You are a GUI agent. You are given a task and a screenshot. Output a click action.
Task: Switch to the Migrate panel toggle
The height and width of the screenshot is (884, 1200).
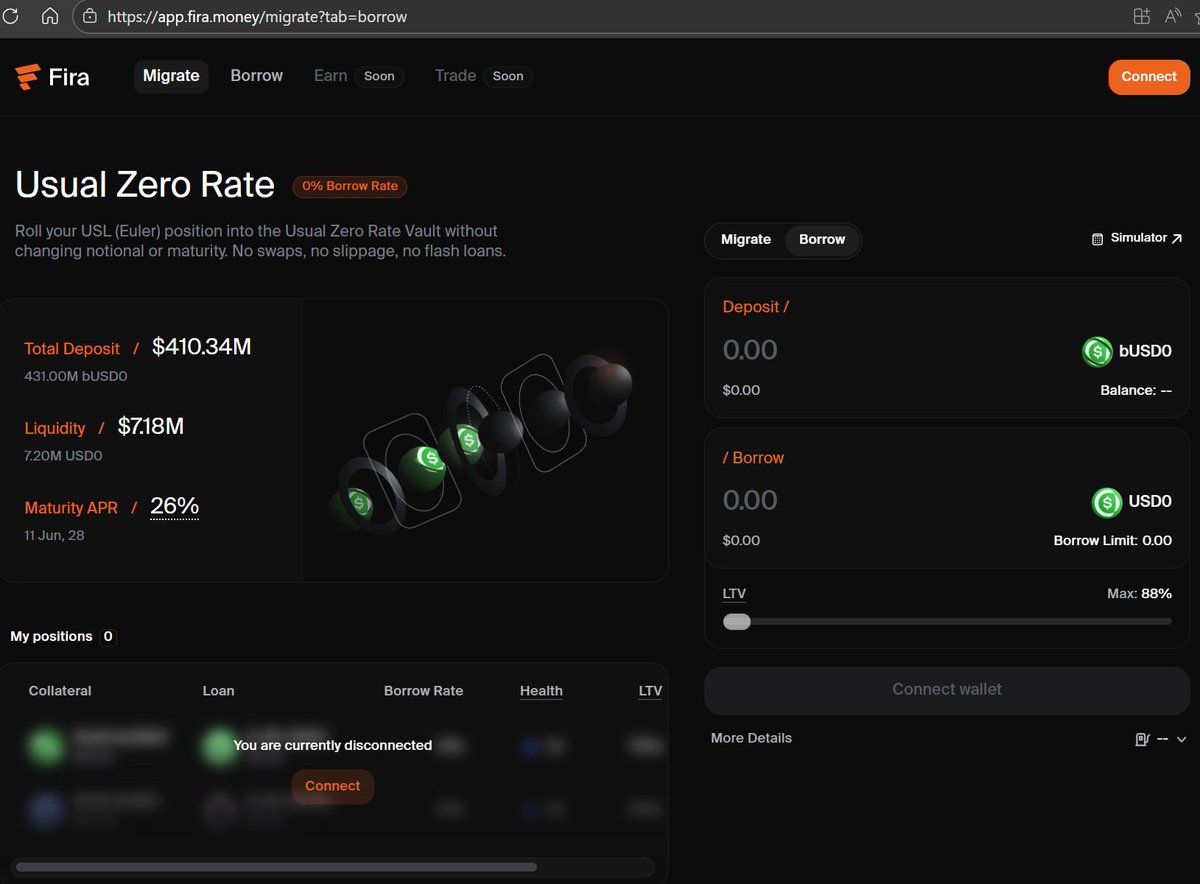[x=746, y=240]
